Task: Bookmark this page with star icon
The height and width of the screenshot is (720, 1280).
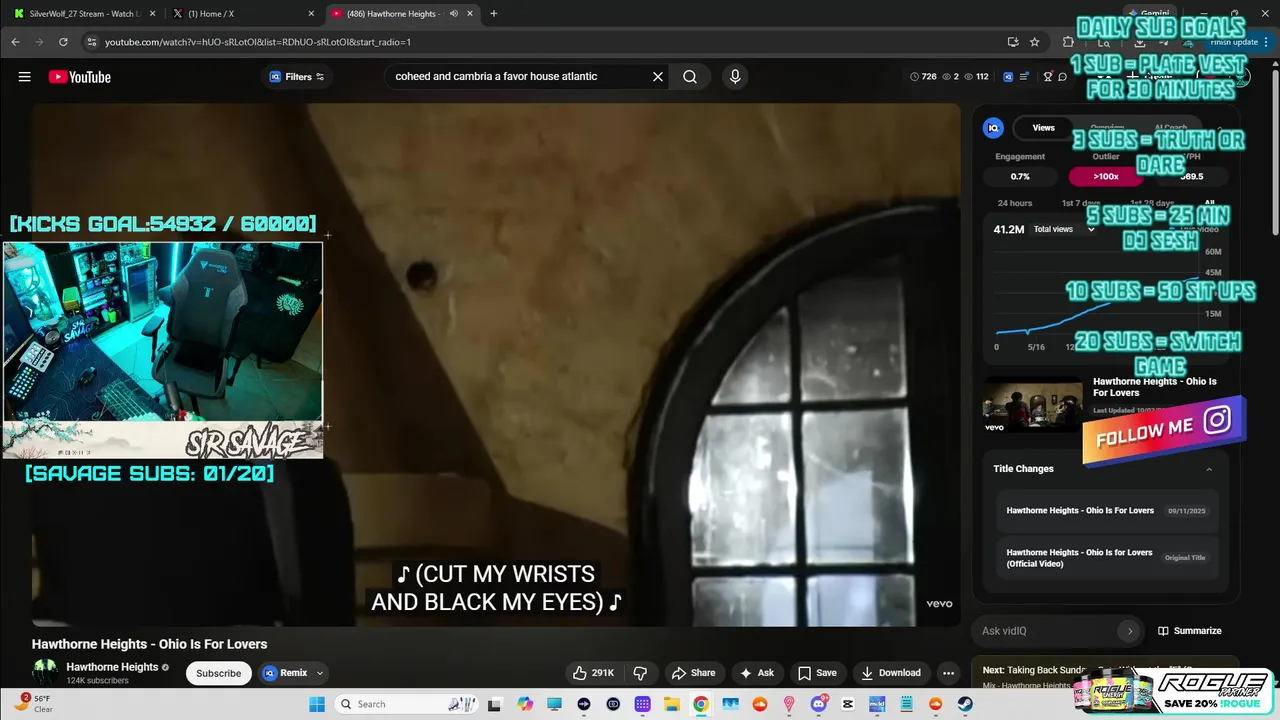Action: 1034,42
